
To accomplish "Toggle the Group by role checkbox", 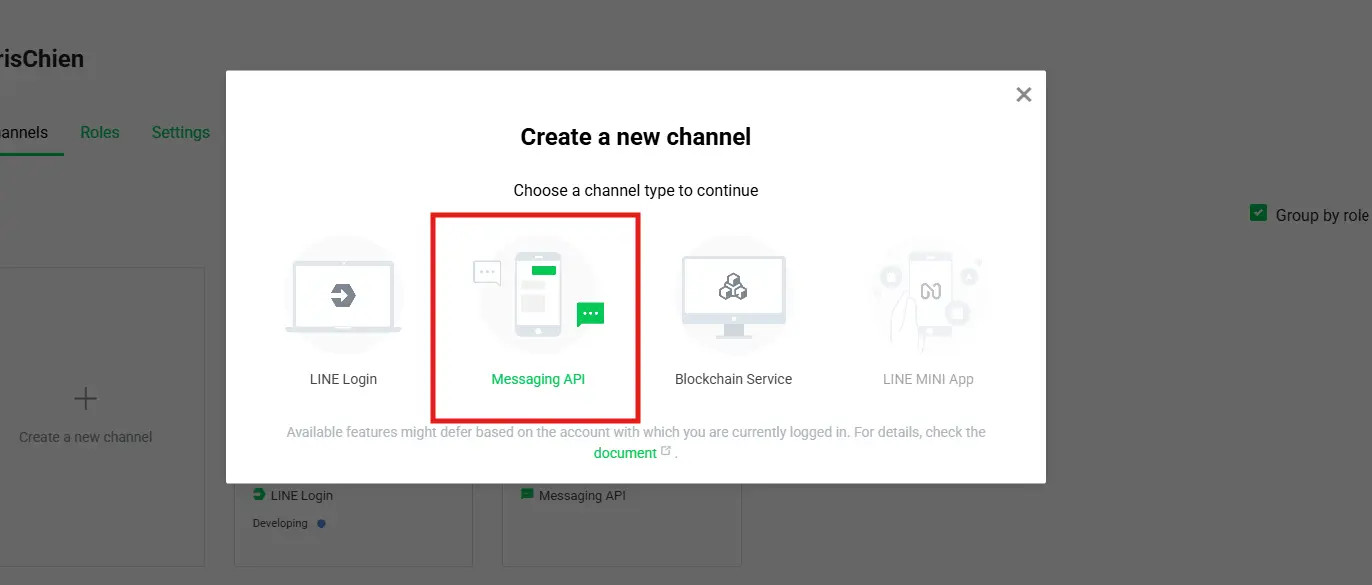I will click(x=1258, y=214).
